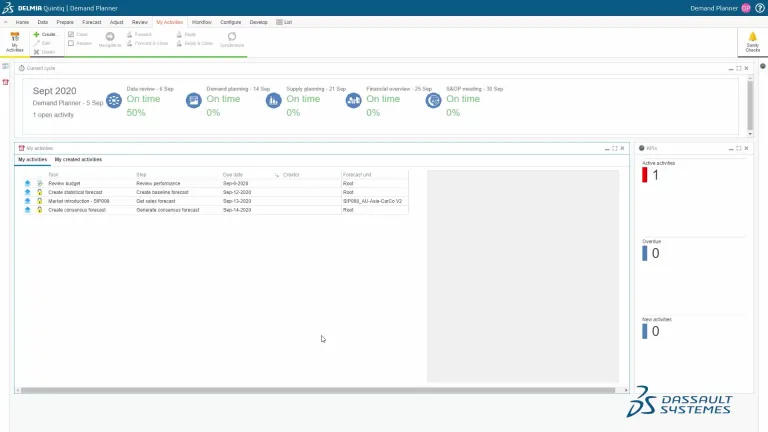This screenshot has width=768, height=432.
Task: Click scroll-down arrow of Current cycle panel
Action: [750, 134]
